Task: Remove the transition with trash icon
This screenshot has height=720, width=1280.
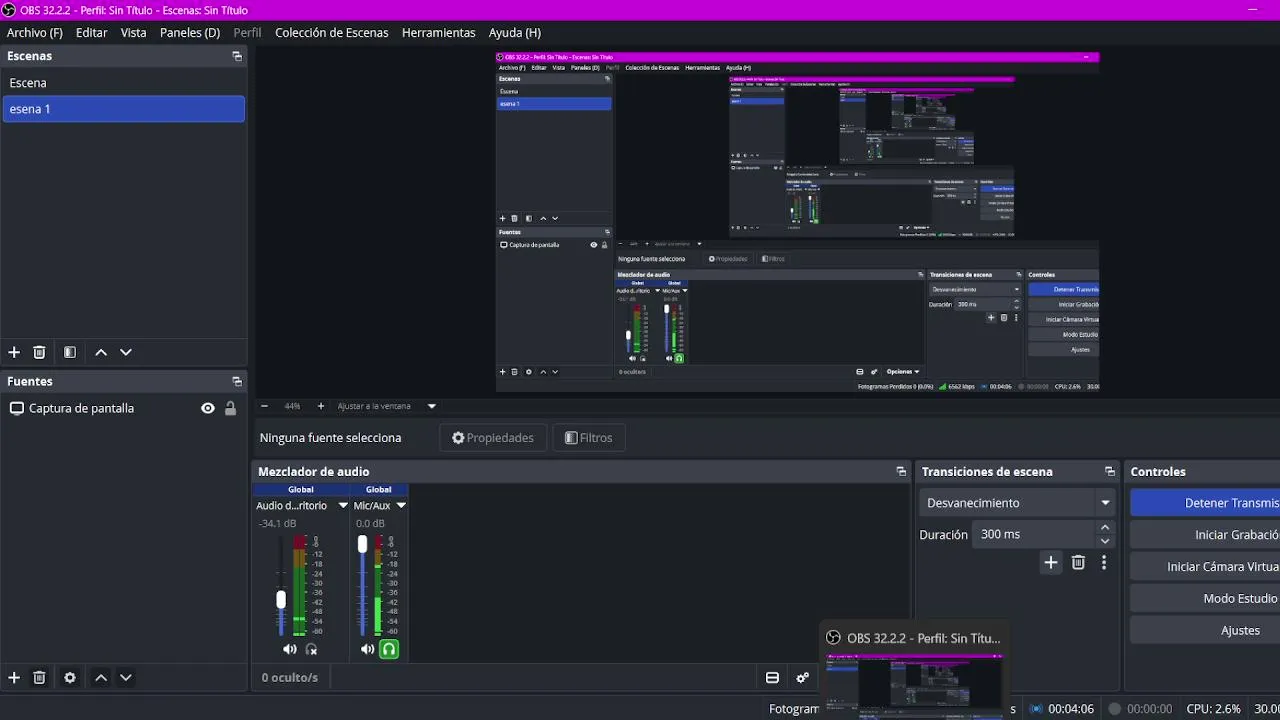Action: (x=1078, y=563)
